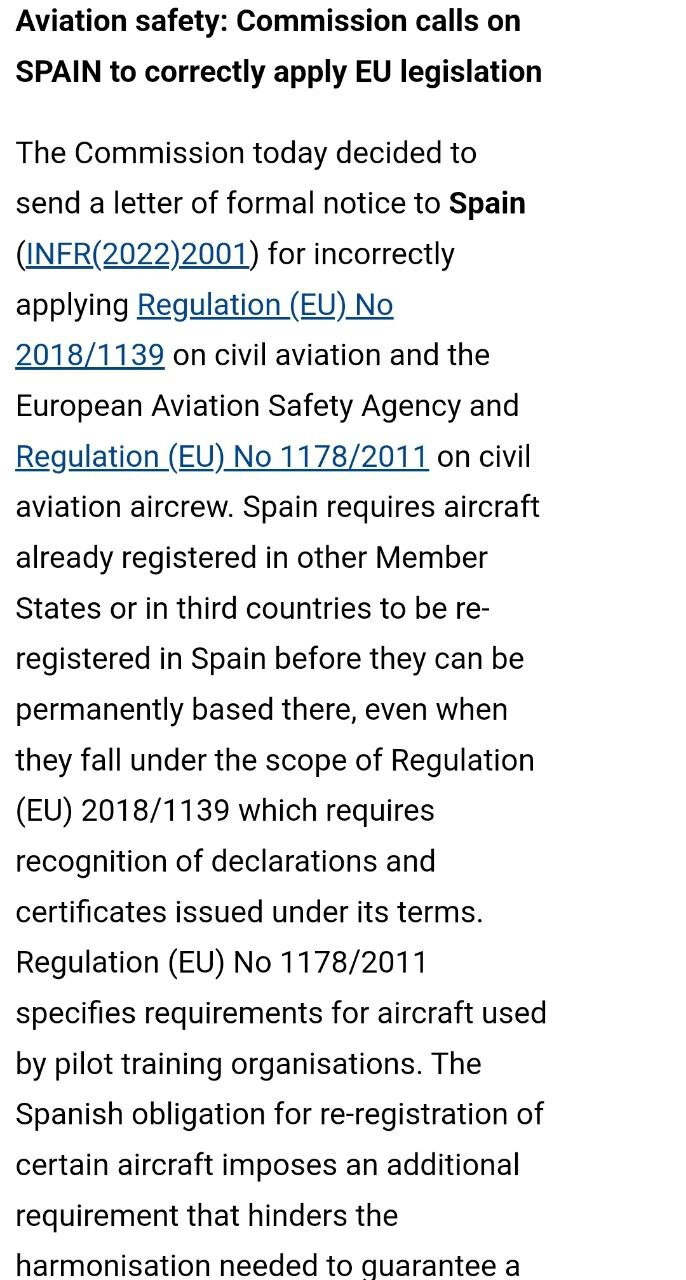This screenshot has width=686, height=1280.
Task: Click the words "for incorrectly"
Action: point(361,255)
